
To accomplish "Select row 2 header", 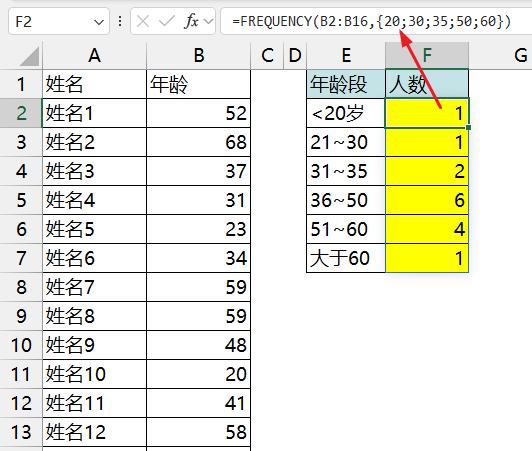I will click(x=21, y=113).
